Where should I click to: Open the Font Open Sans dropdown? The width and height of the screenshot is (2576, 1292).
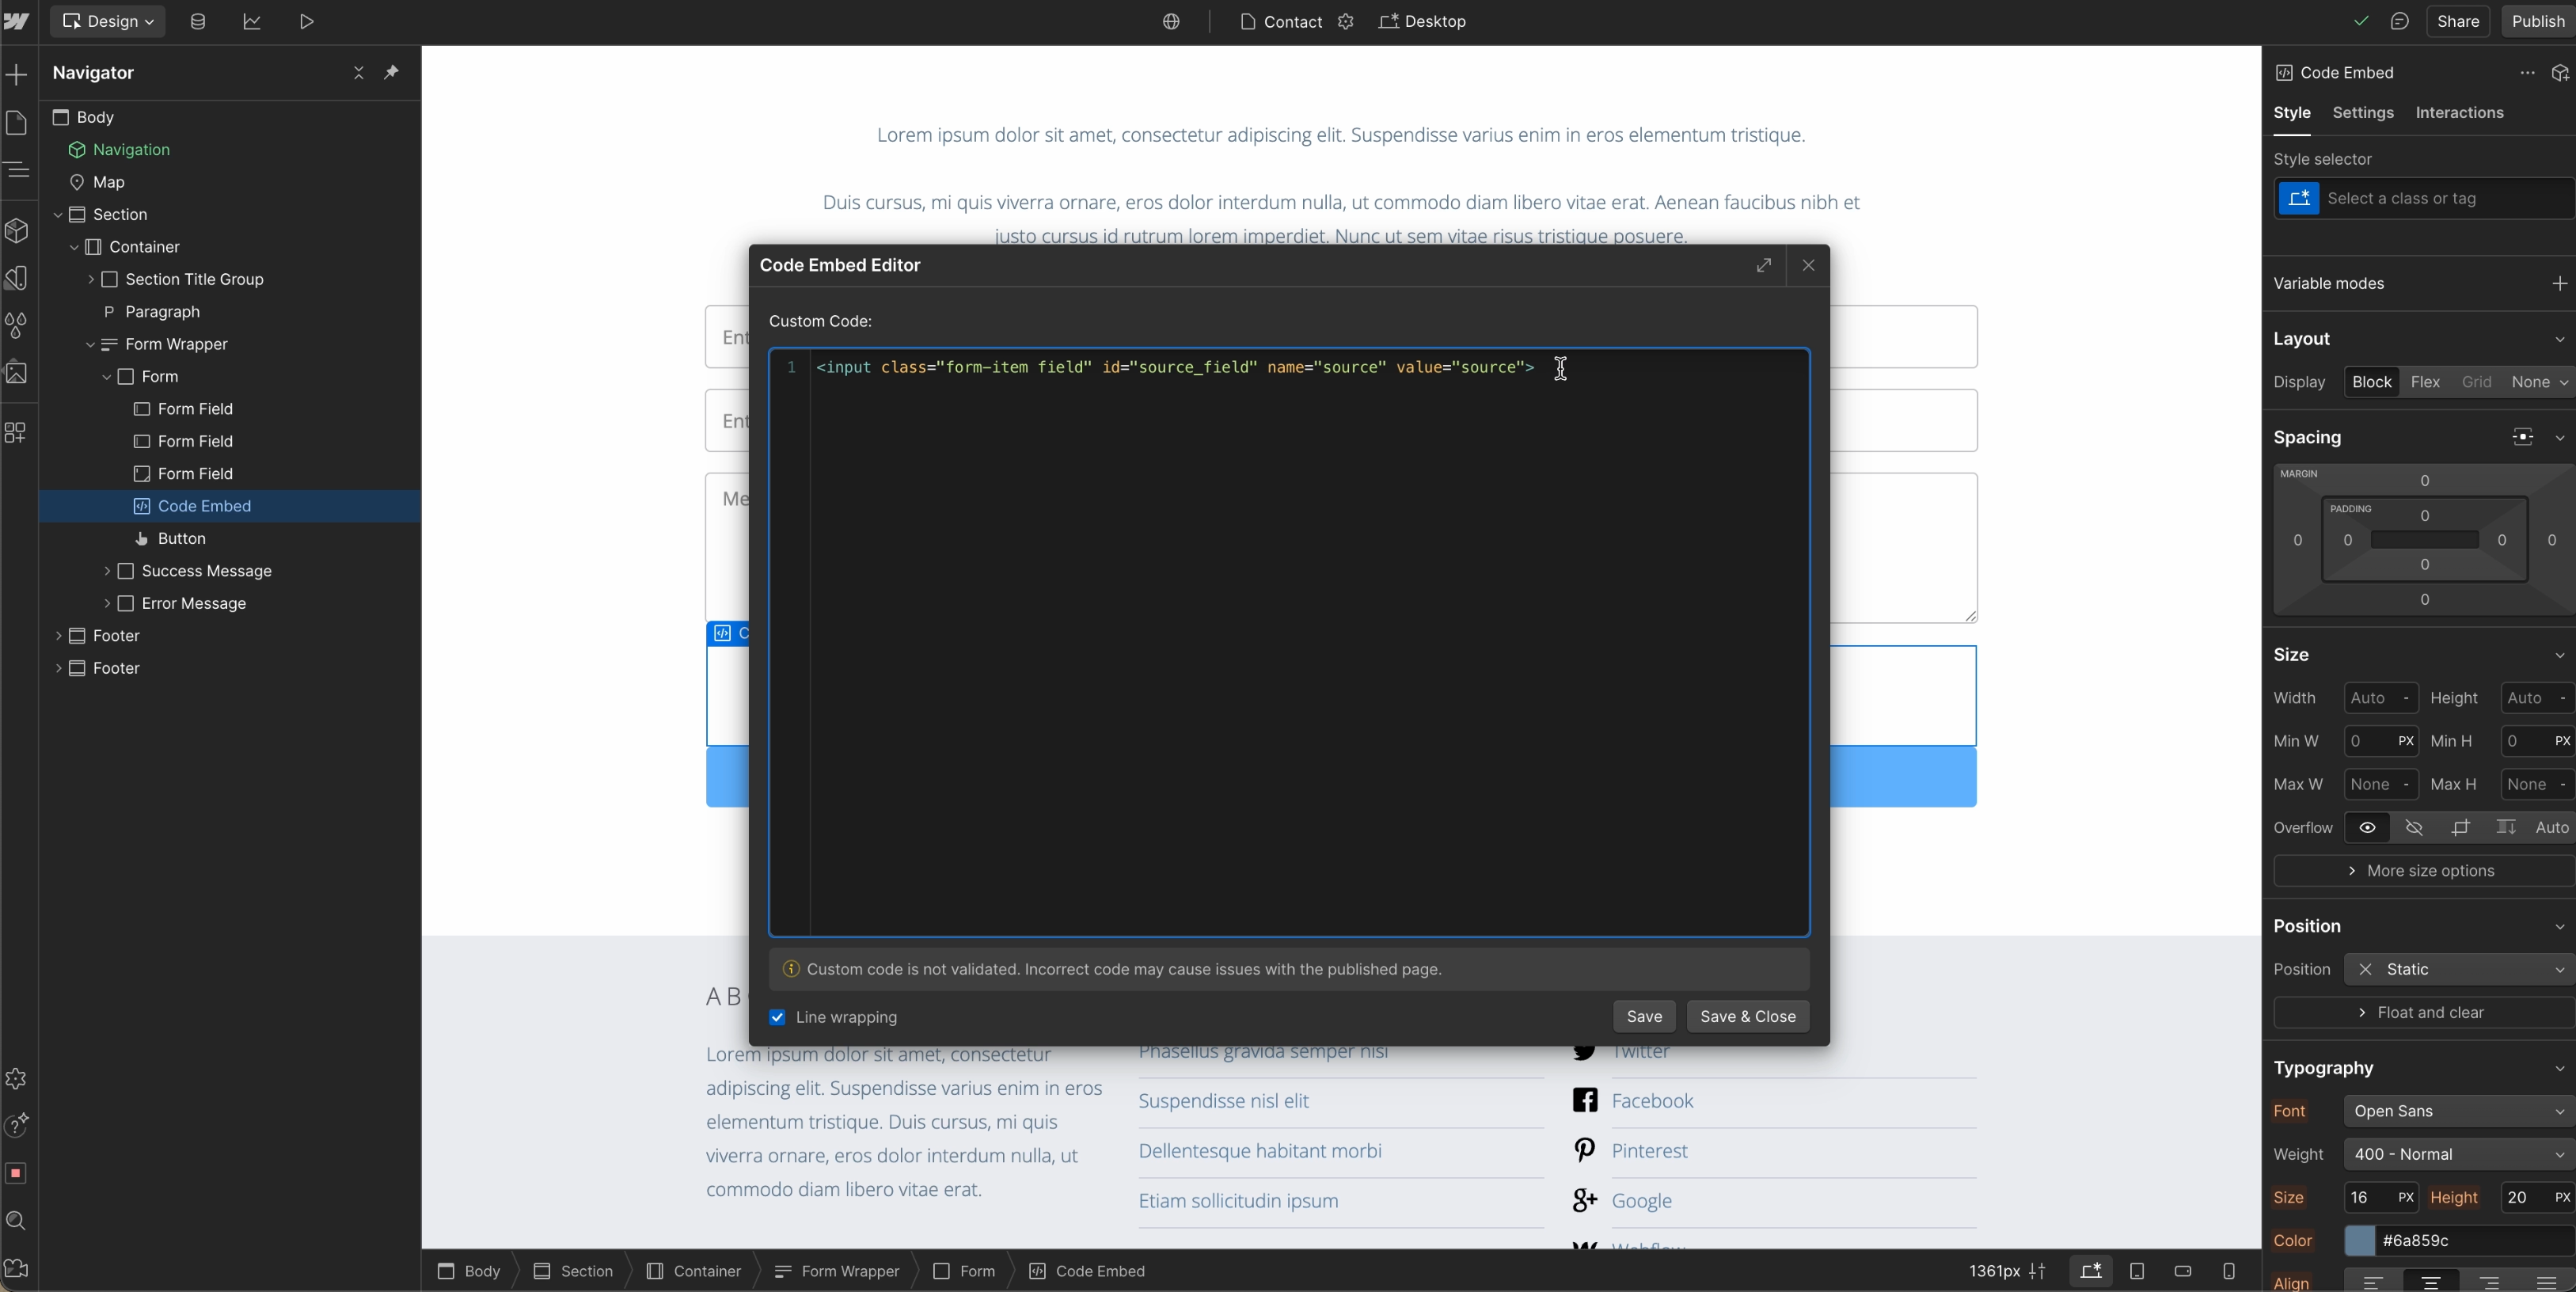pos(2459,1111)
